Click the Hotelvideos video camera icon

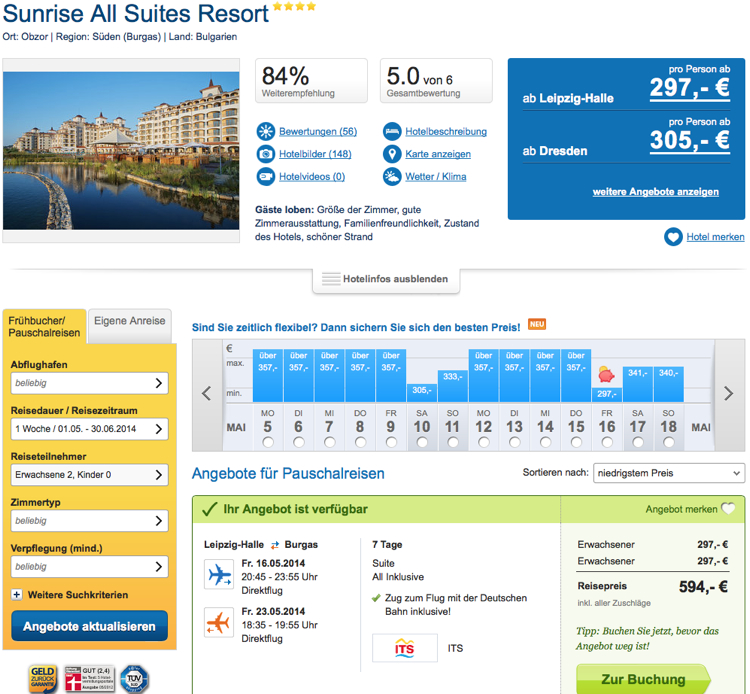click(x=265, y=176)
